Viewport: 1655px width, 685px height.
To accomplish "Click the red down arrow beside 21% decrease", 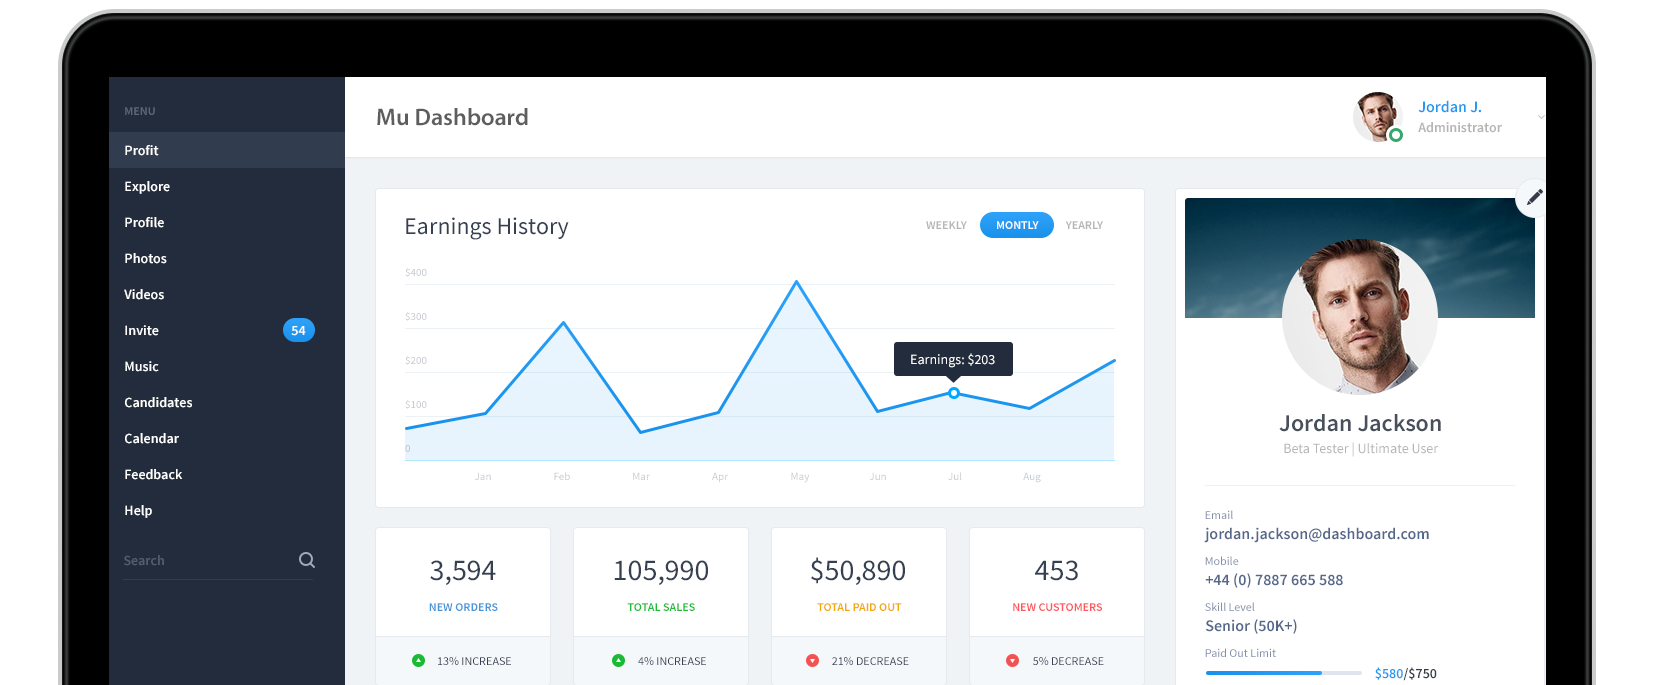I will click(x=812, y=661).
